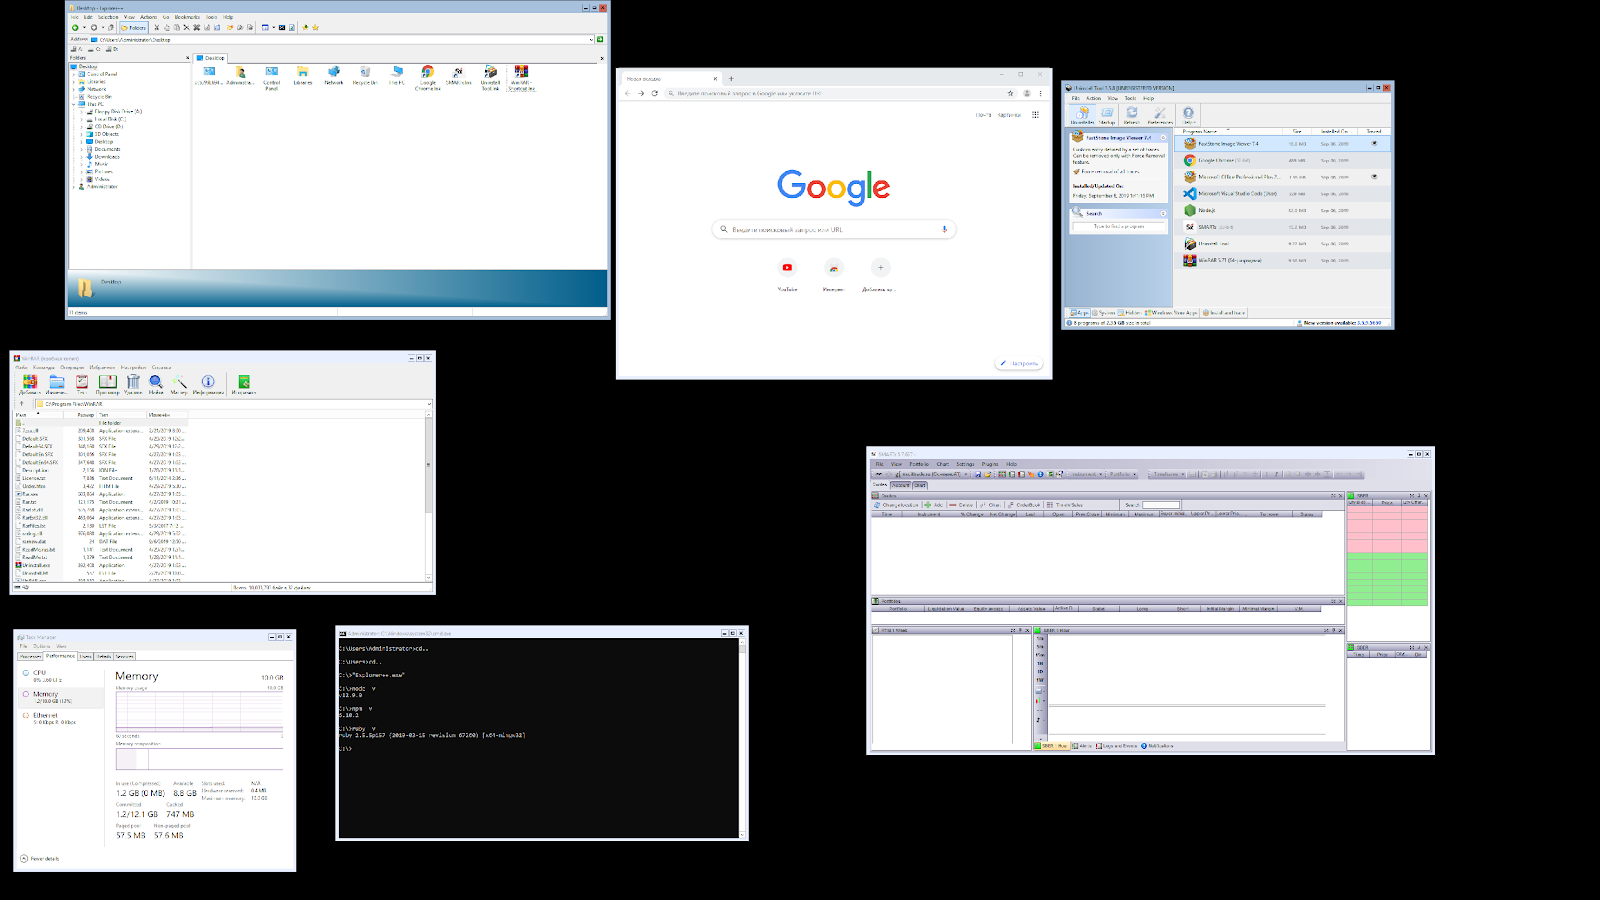This screenshot has width=1600, height=900.
Task: Bookmark this page with Chrome star icon
Action: (1010, 93)
